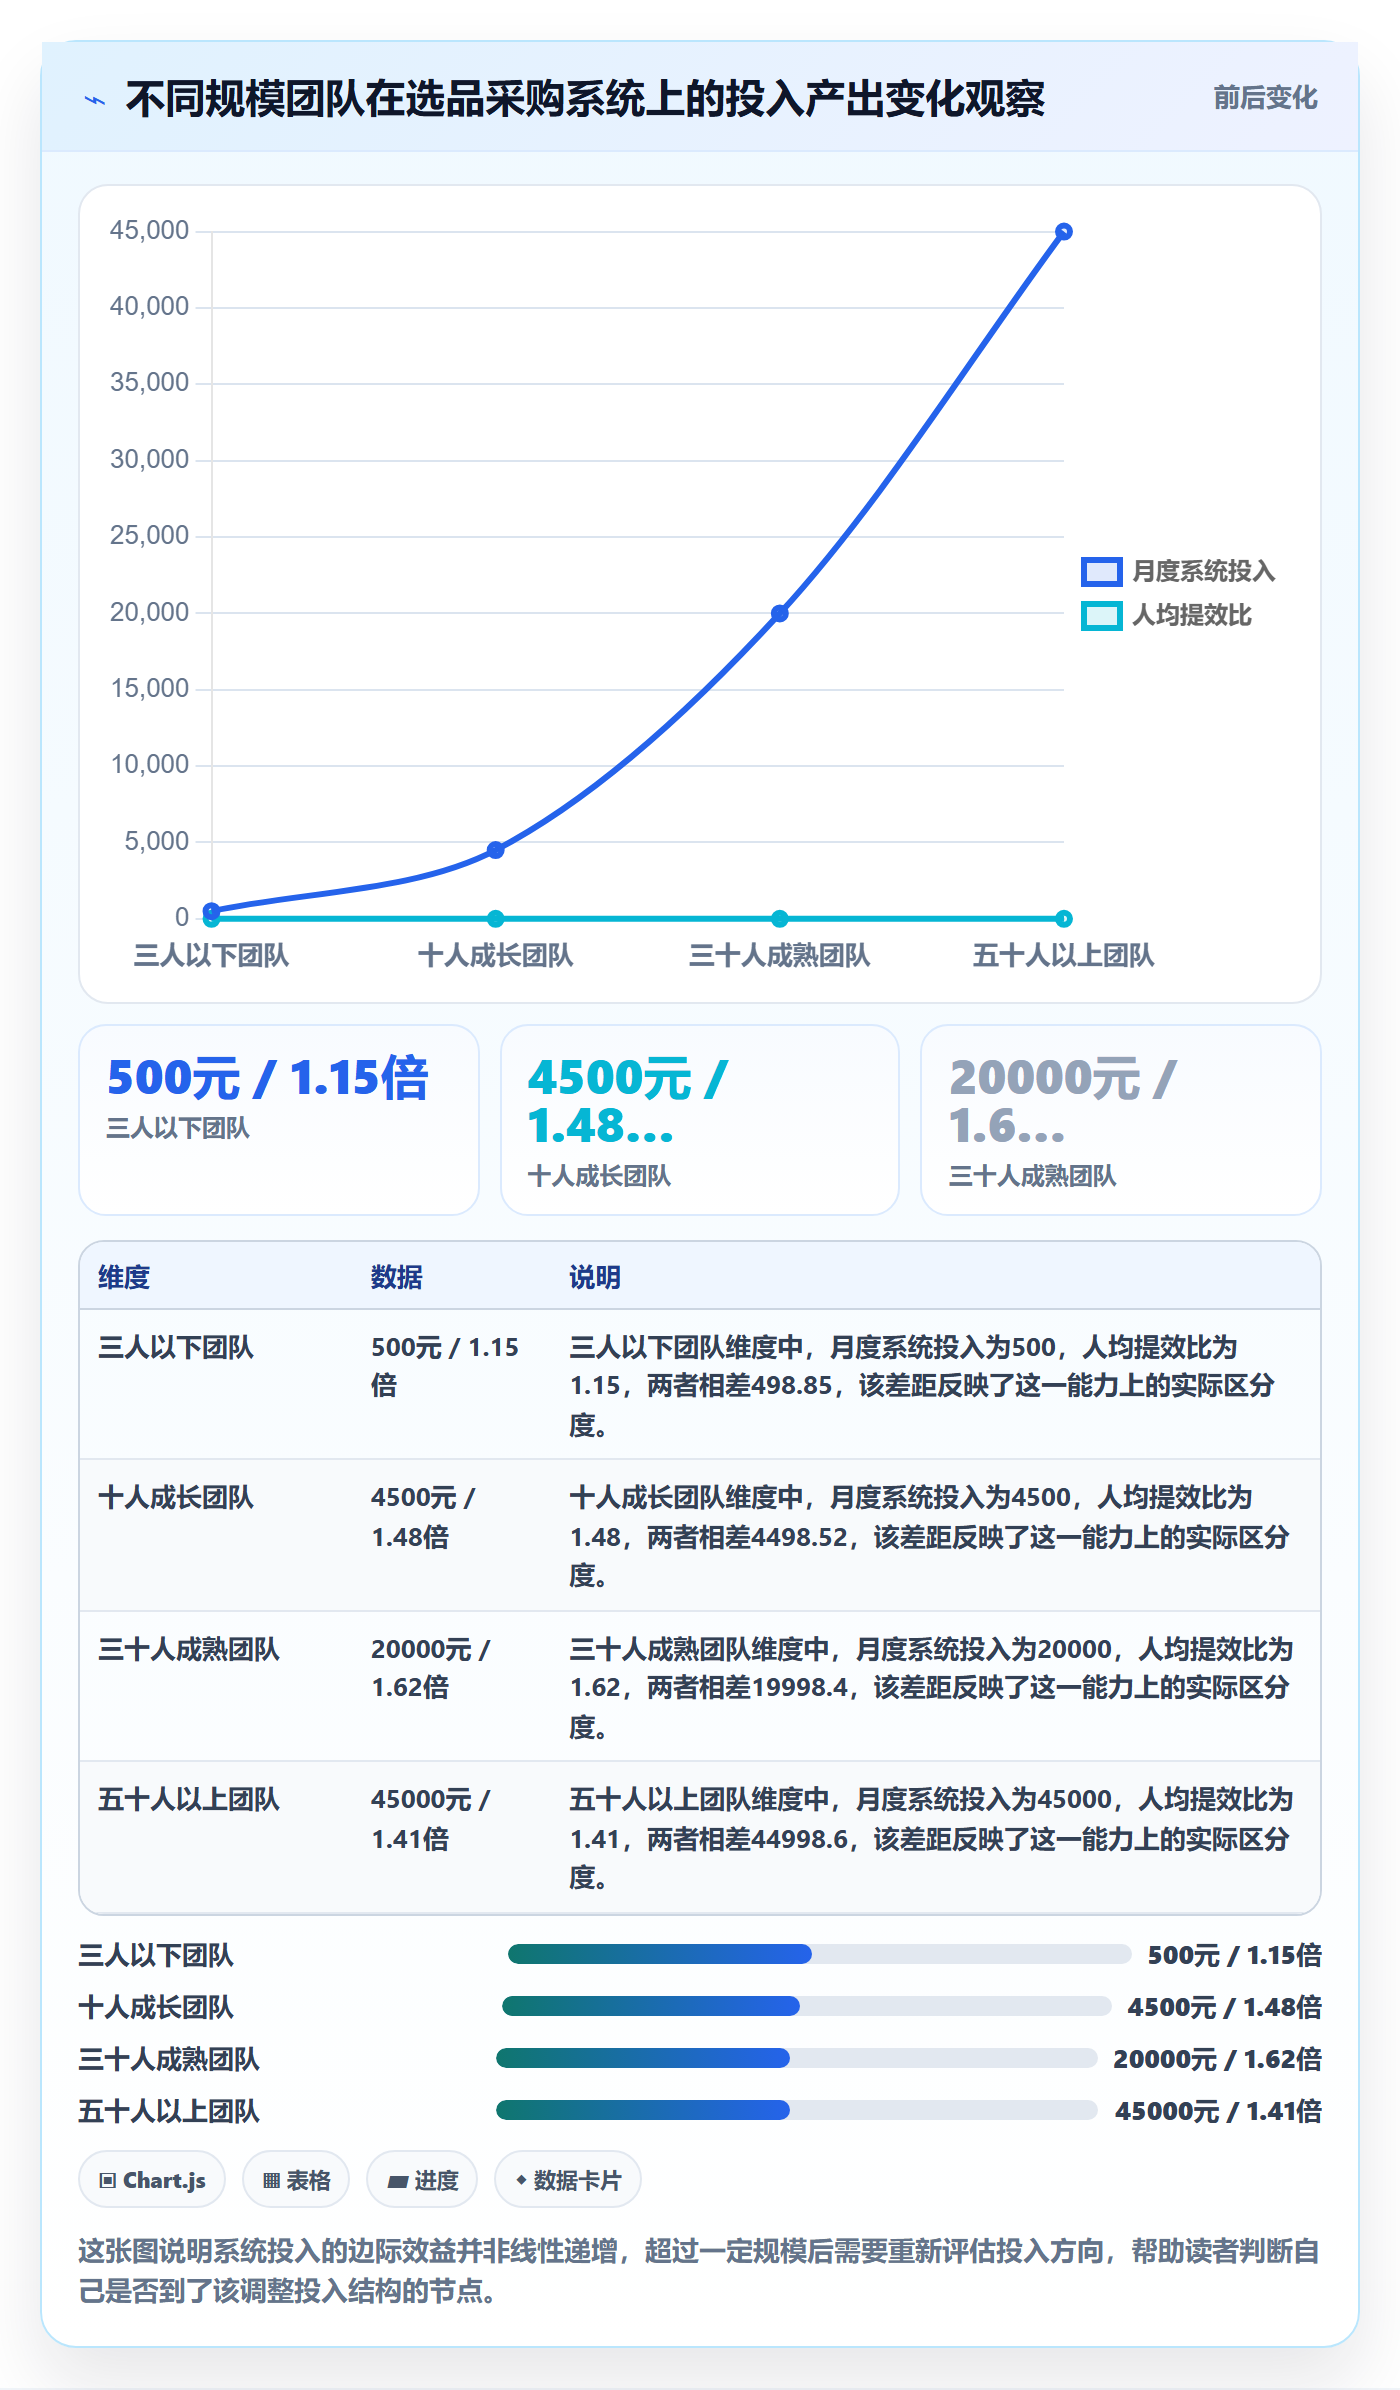Viewport: 1400px width, 2390px height.
Task: Click y-axis tick label 25,000
Action: click(149, 536)
